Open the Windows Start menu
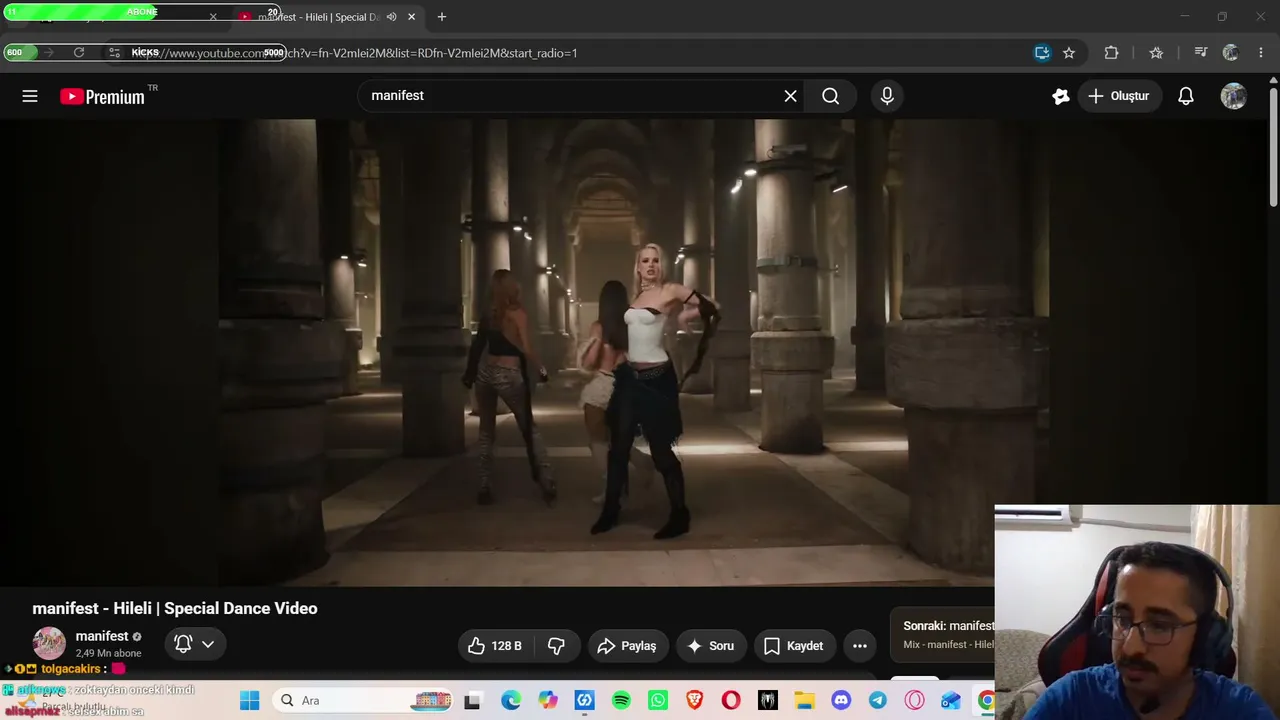Screen dimensions: 1280x720 point(250,701)
